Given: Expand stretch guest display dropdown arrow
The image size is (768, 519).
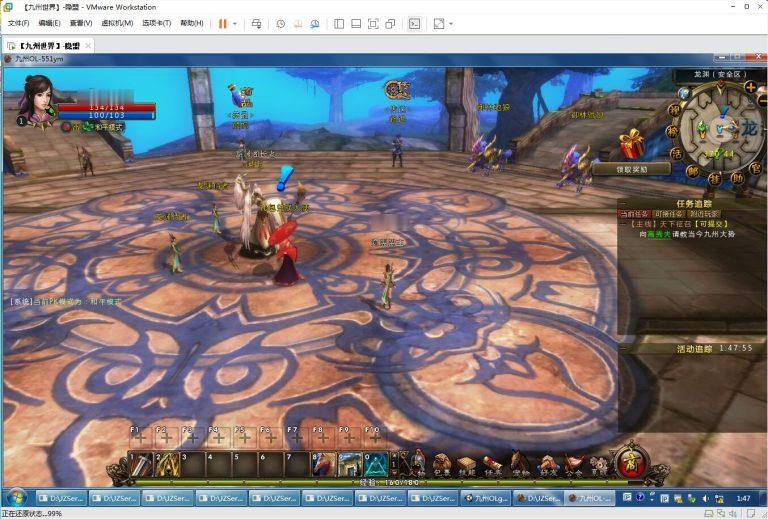Looking at the screenshot, I should click(451, 24).
